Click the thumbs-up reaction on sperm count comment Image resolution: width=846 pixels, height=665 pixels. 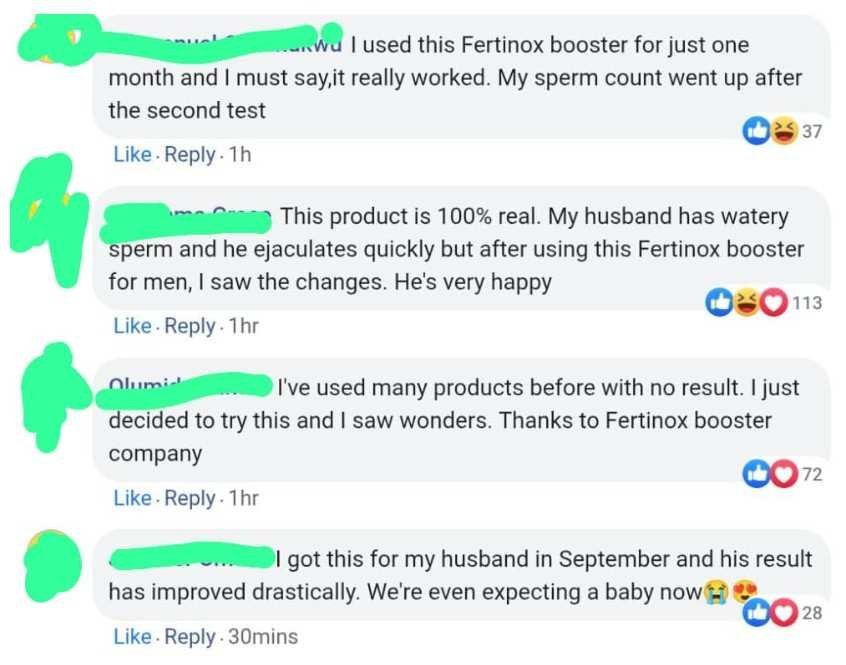point(755,131)
